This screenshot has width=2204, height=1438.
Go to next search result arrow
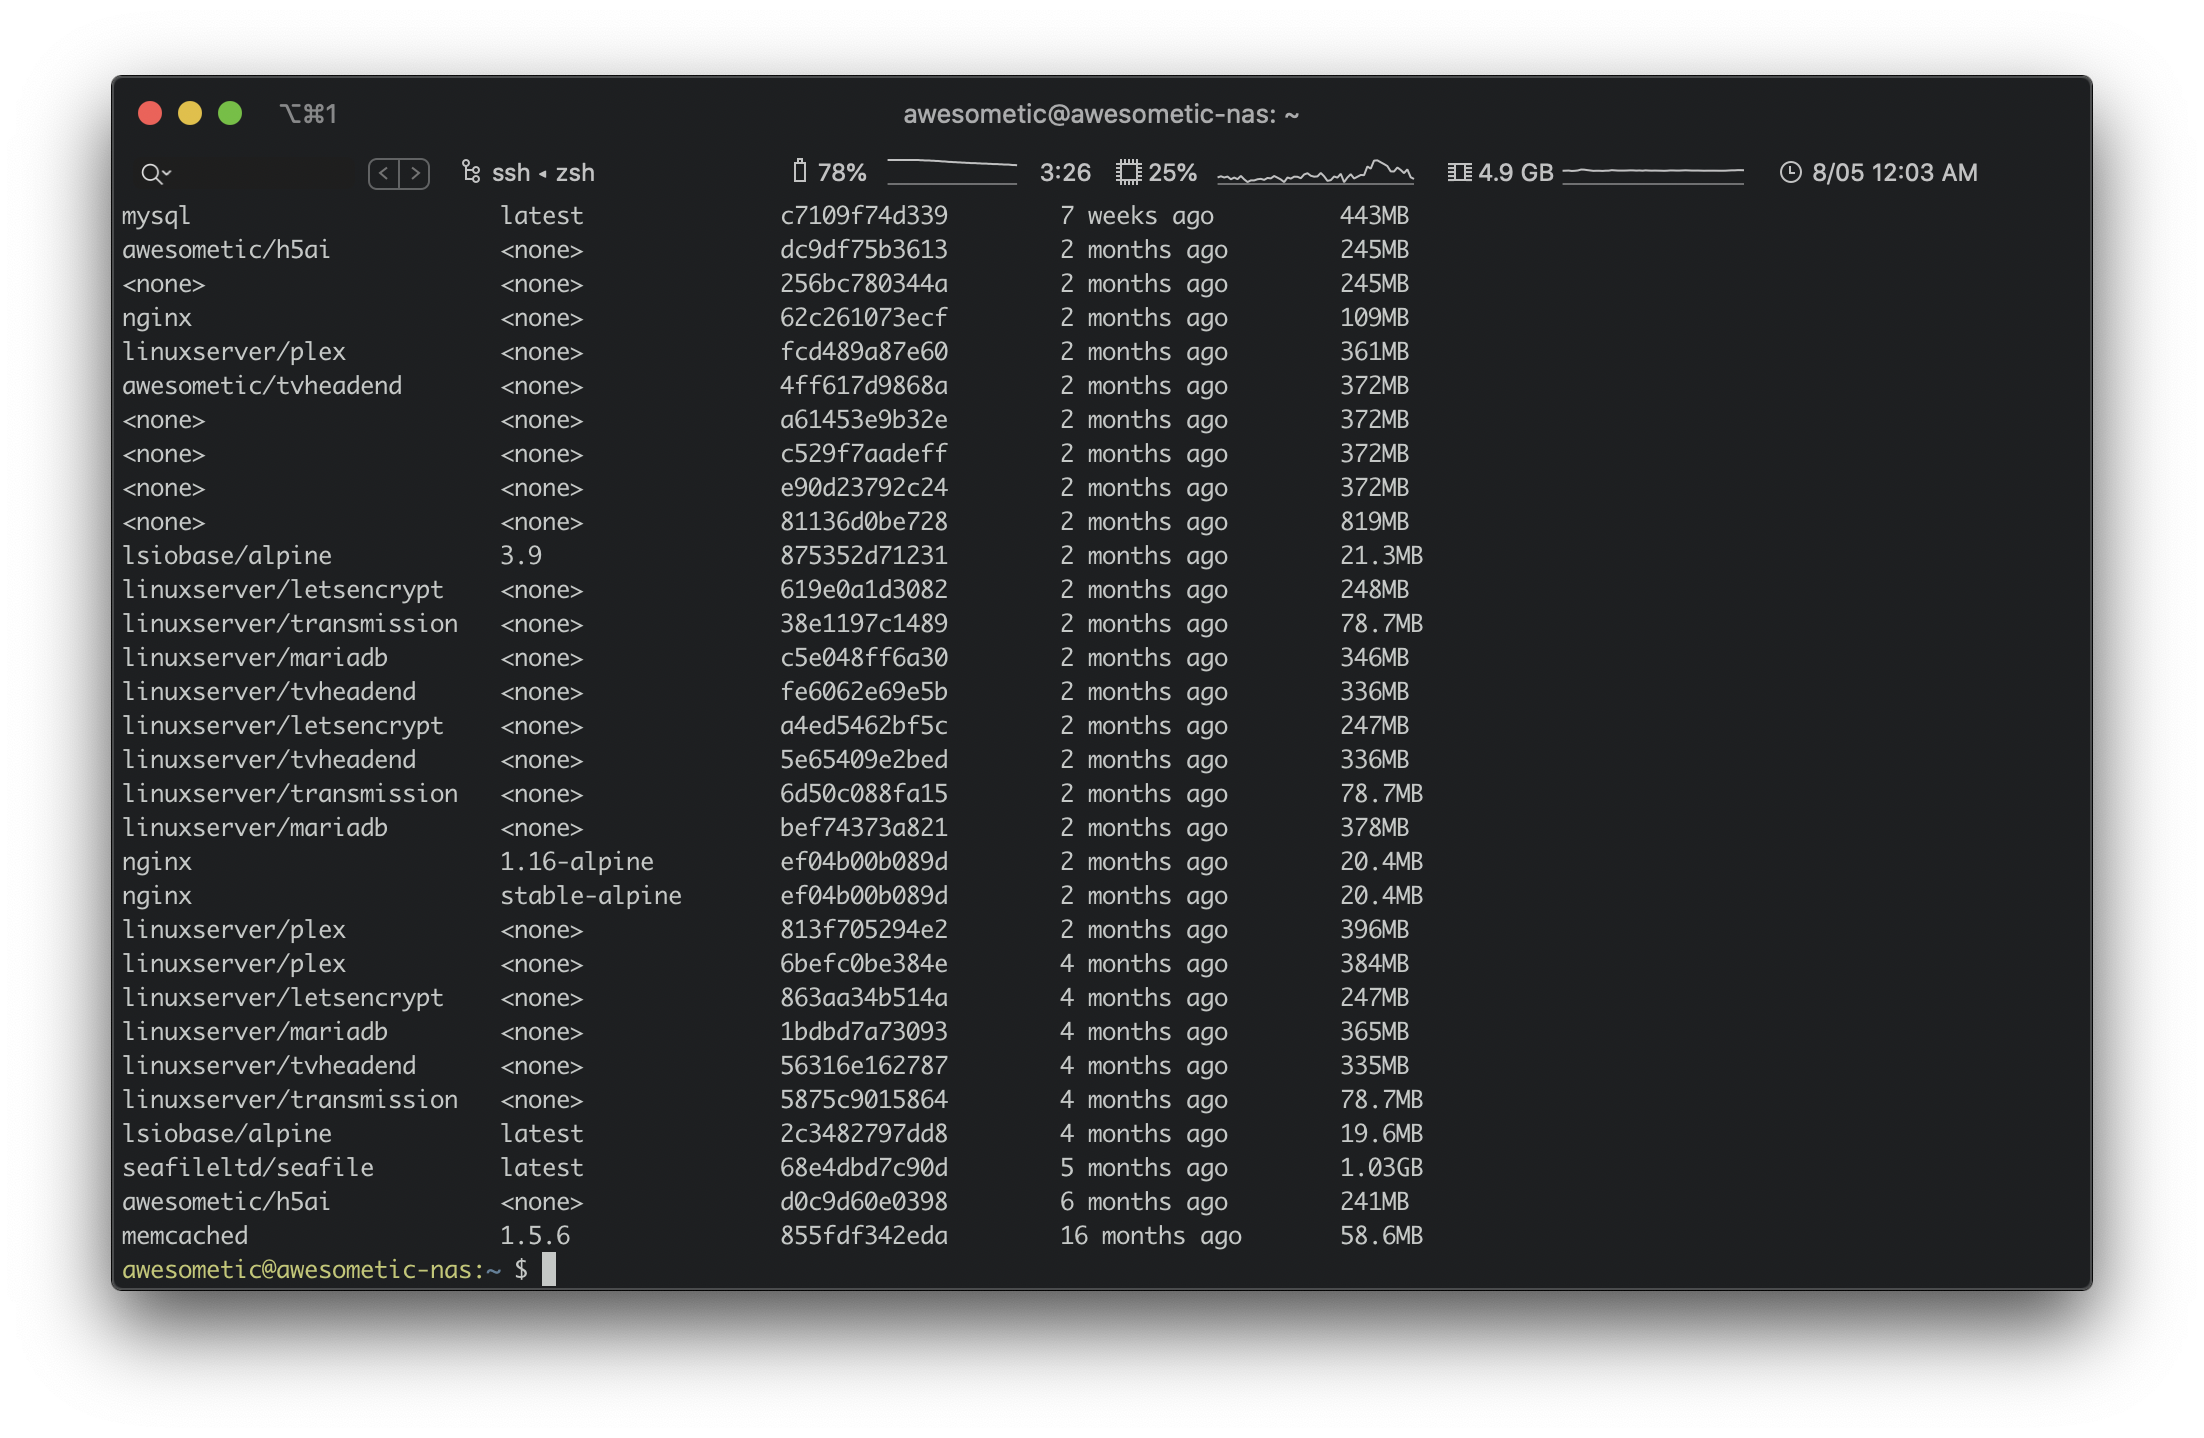(x=415, y=173)
